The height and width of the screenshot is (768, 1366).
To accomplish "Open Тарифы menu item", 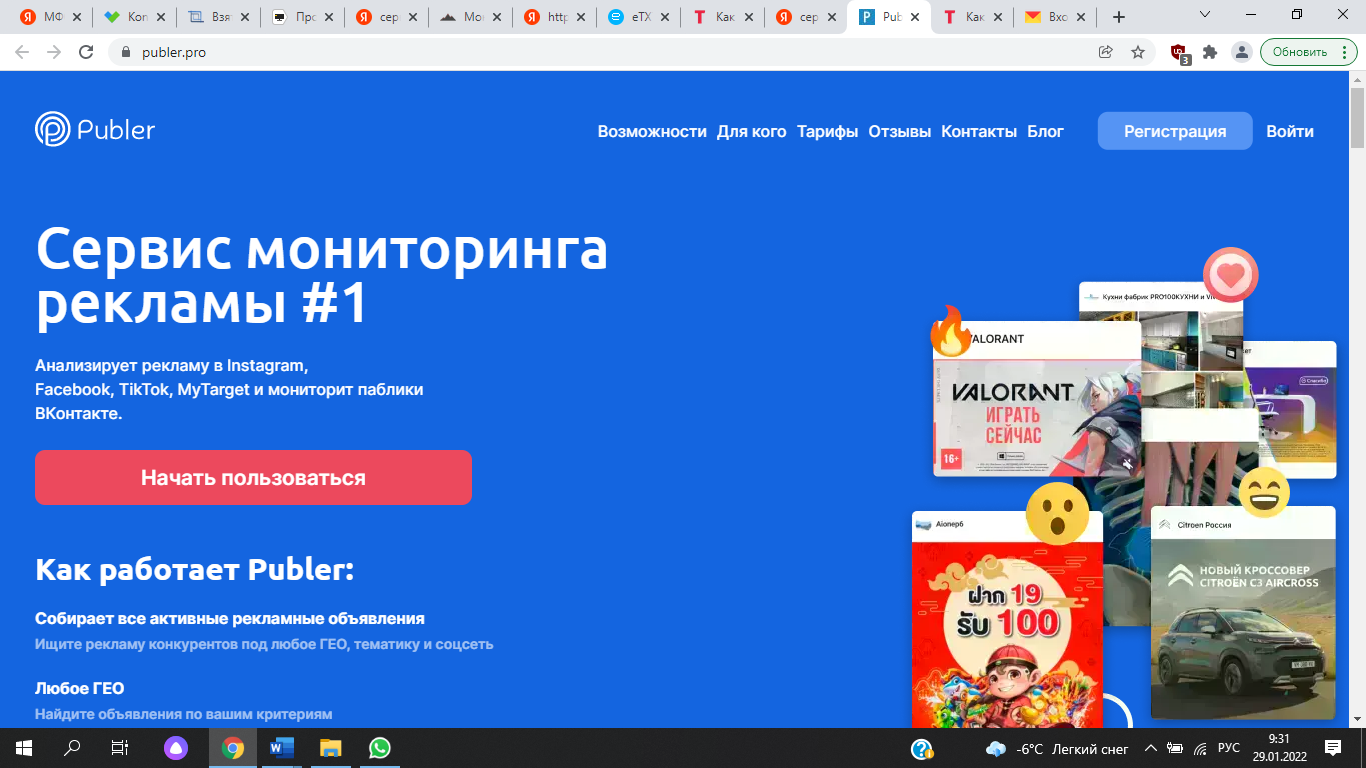I will (827, 131).
